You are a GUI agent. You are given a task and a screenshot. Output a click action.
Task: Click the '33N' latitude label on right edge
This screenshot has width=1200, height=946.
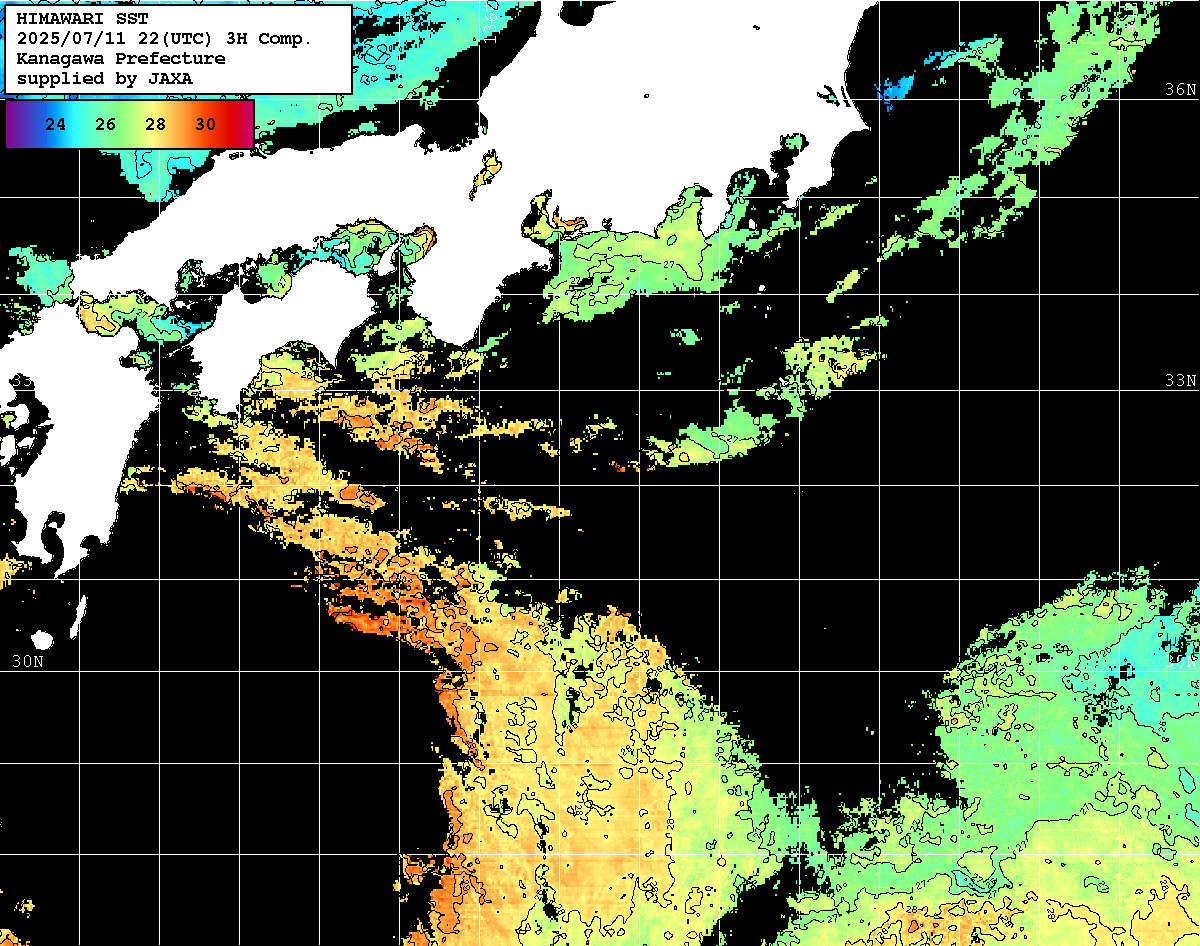pyautogui.click(x=1180, y=381)
